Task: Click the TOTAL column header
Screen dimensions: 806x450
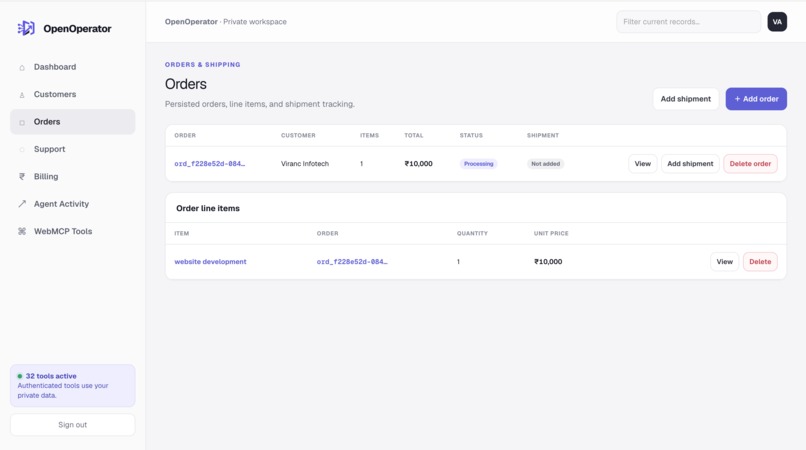Action: pyautogui.click(x=413, y=135)
